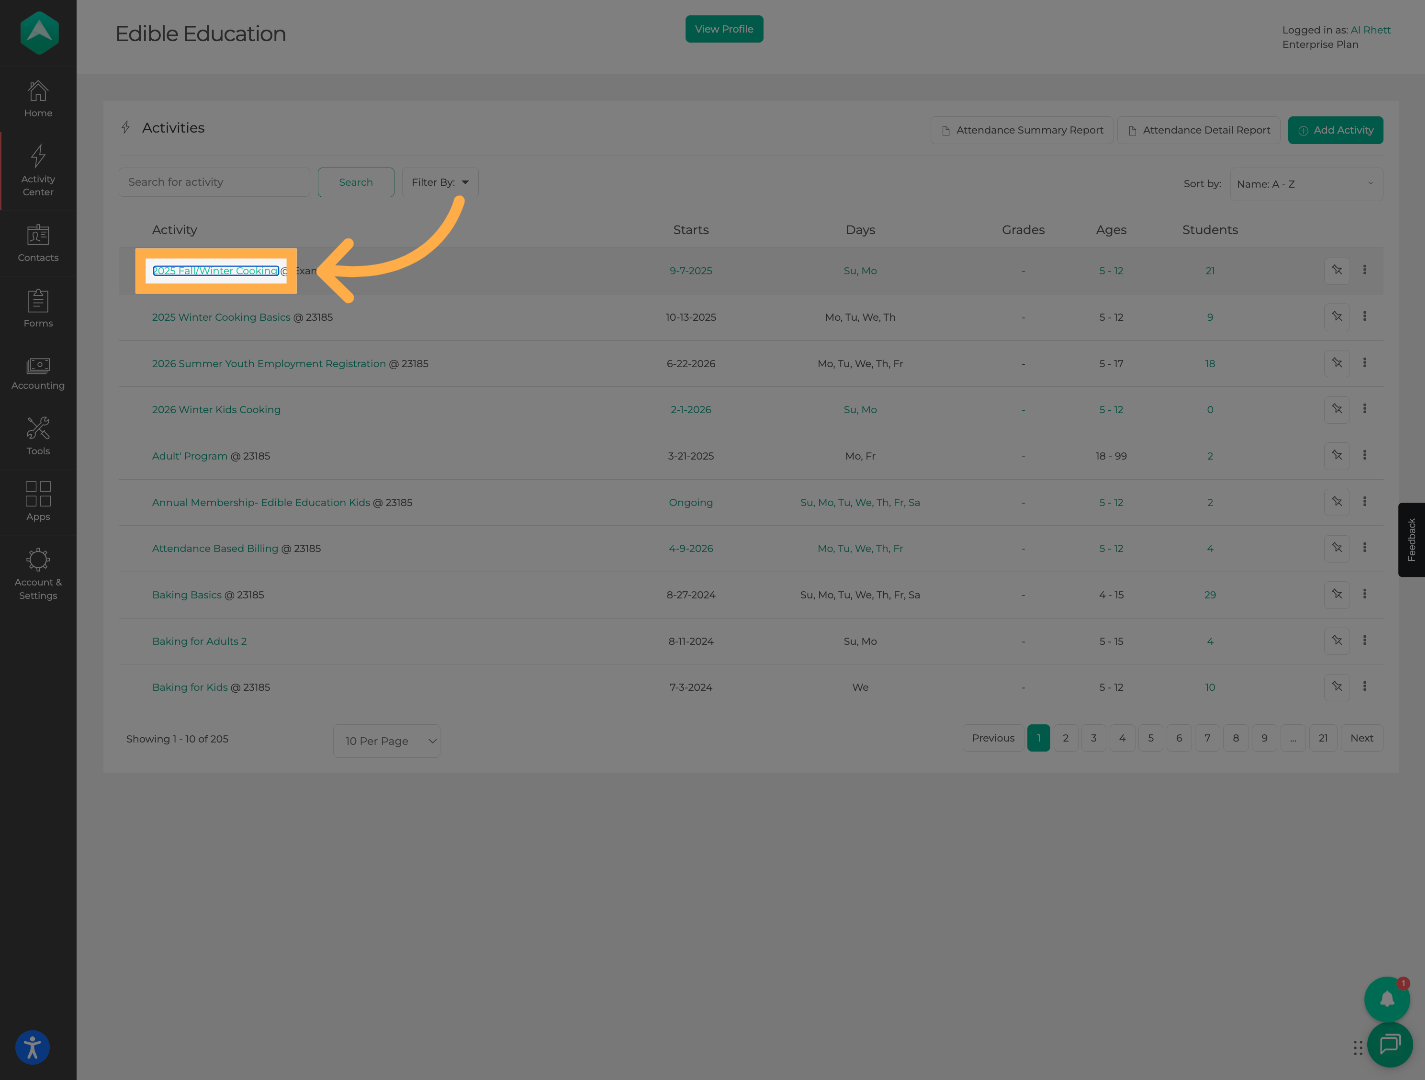Open Contacts in the sidebar
1425x1080 pixels.
tap(38, 243)
